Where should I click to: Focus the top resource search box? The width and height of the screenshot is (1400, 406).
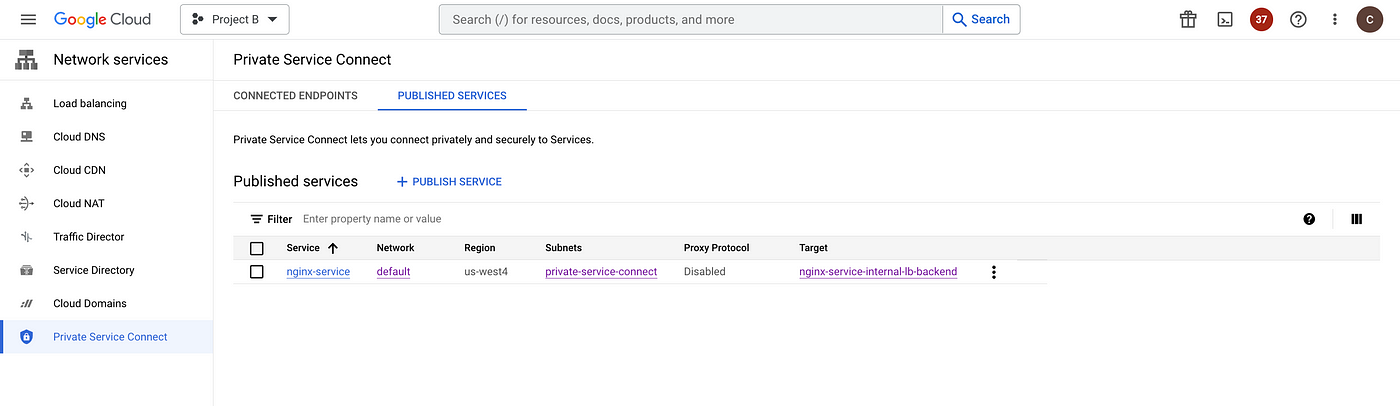[x=690, y=20]
